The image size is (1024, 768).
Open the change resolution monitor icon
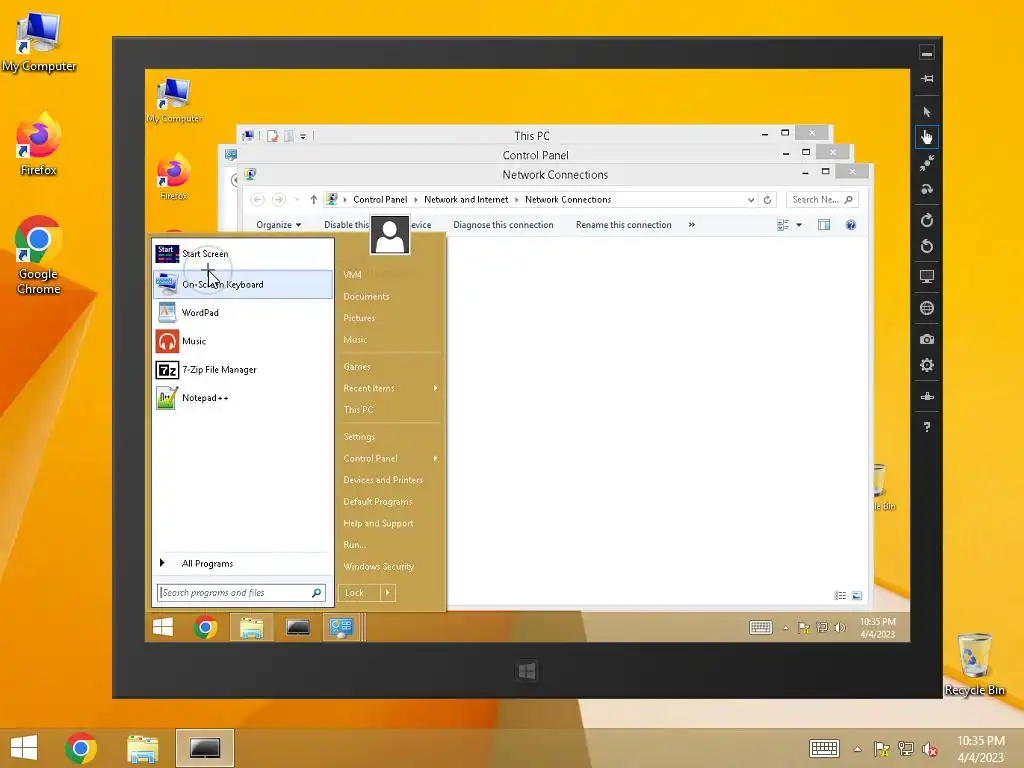click(x=927, y=277)
